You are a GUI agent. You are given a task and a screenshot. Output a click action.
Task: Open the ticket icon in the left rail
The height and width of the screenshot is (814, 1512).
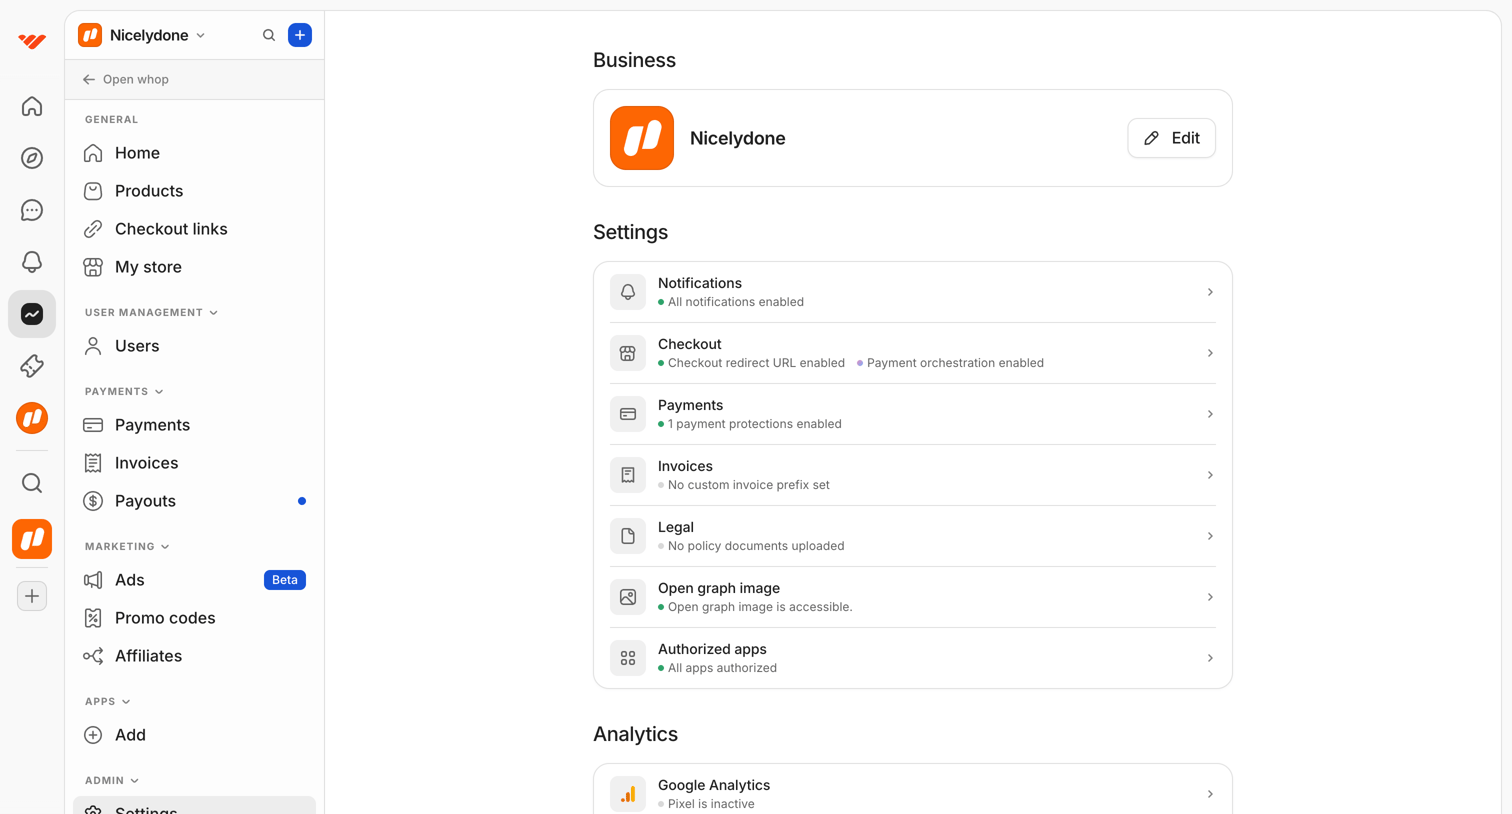32,366
